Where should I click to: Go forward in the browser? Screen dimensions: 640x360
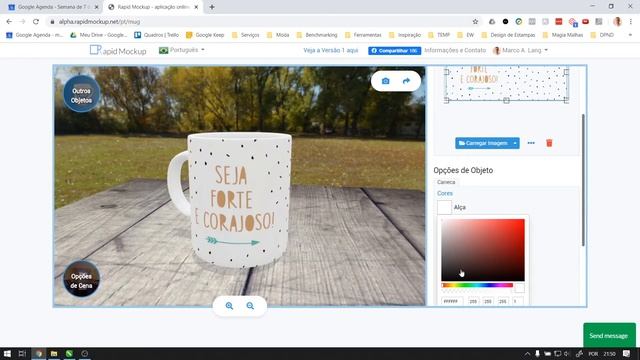[22, 21]
